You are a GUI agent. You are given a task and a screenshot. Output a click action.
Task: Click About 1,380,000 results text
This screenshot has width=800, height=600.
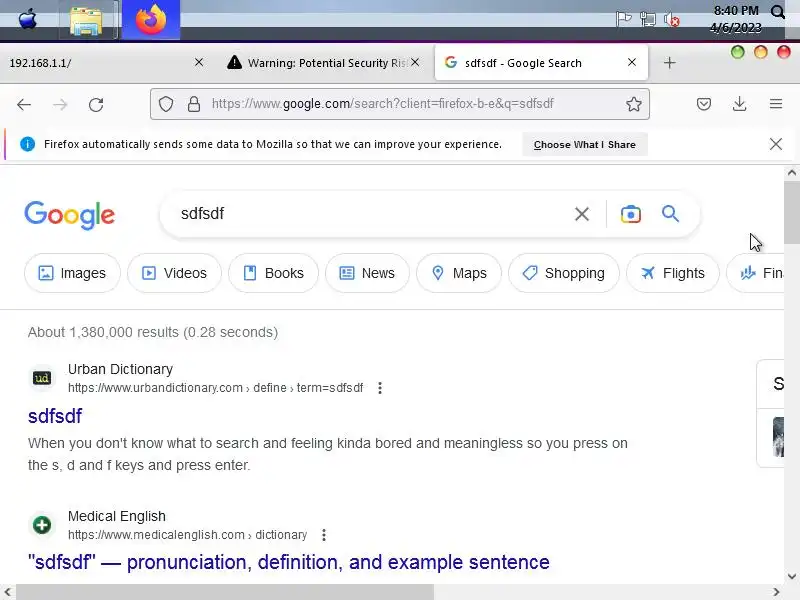pos(153,332)
